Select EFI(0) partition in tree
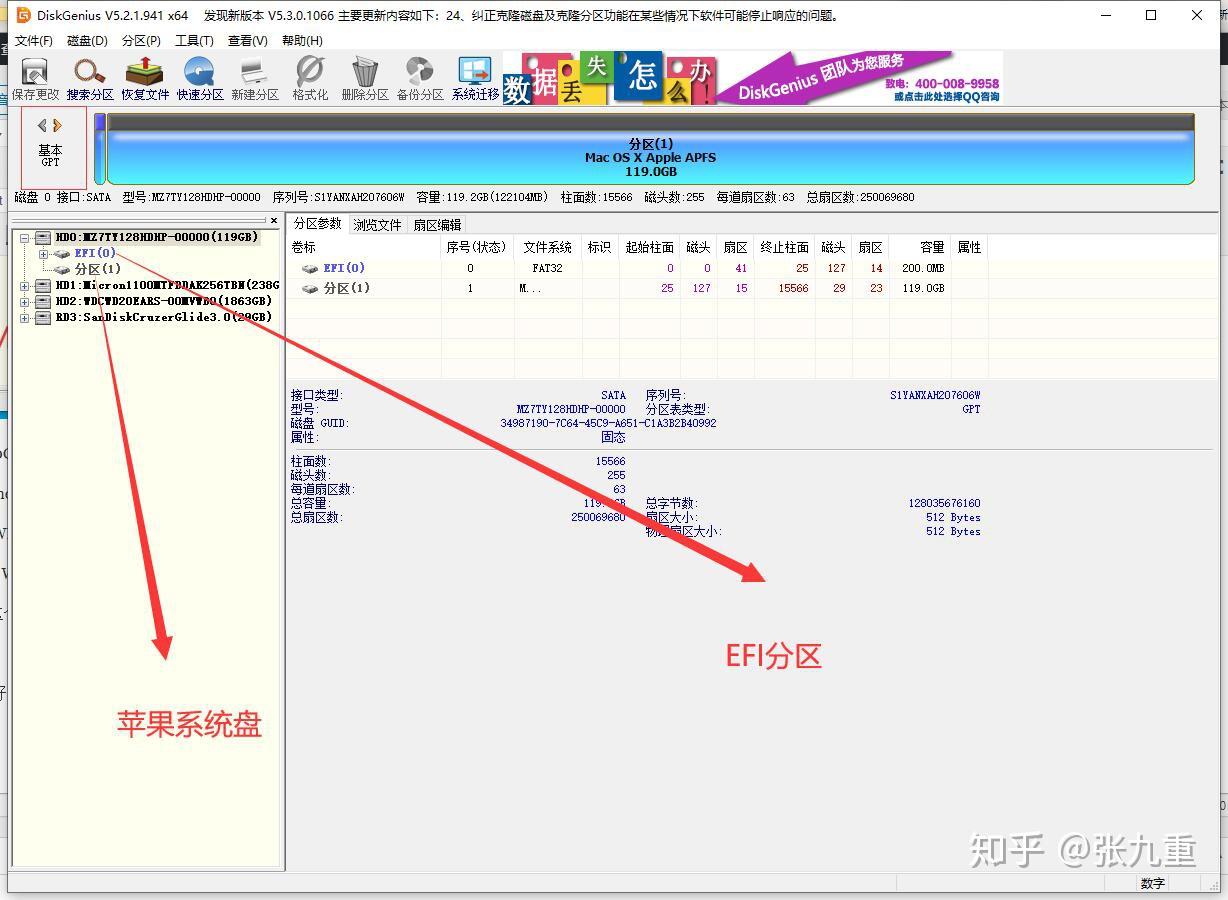Screen dimensions: 1228x900 click(95, 253)
